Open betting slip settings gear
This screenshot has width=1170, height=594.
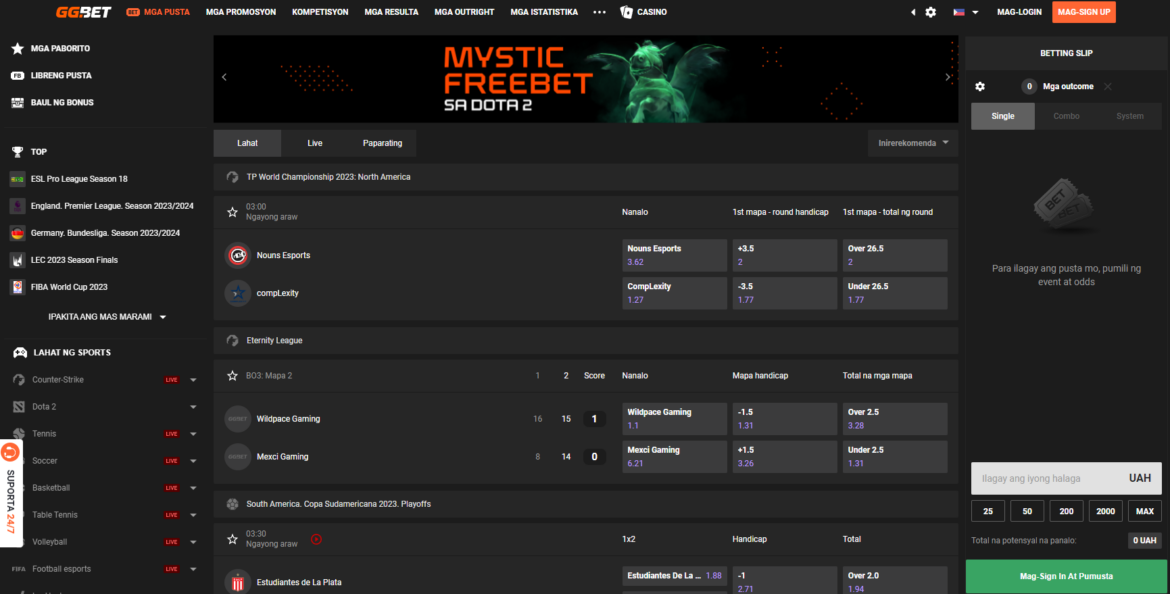coord(980,87)
